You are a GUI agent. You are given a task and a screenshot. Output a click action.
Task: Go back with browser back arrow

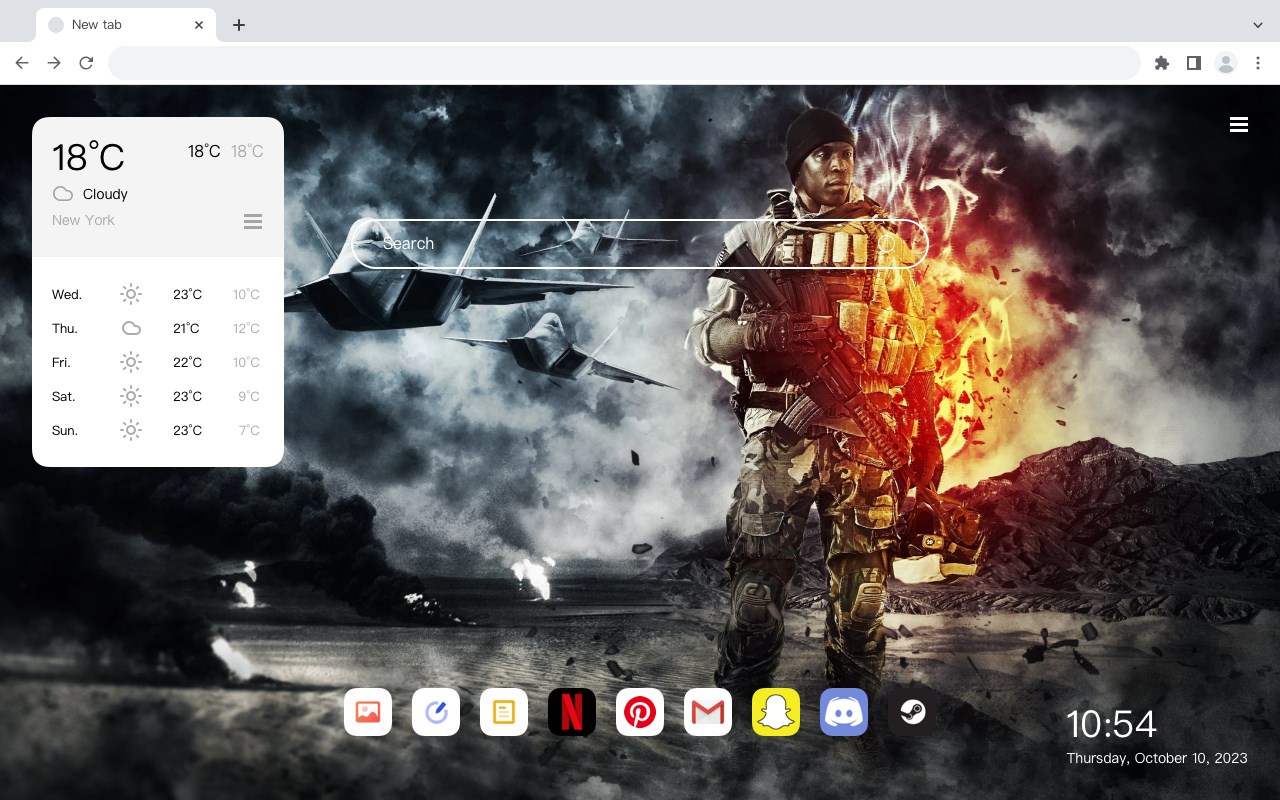click(22, 63)
